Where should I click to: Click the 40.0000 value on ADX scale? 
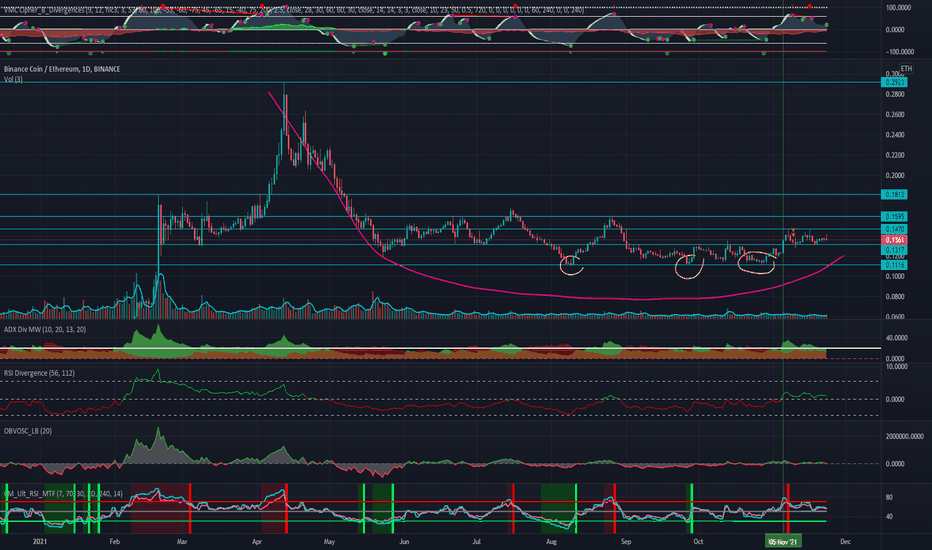tap(896, 338)
